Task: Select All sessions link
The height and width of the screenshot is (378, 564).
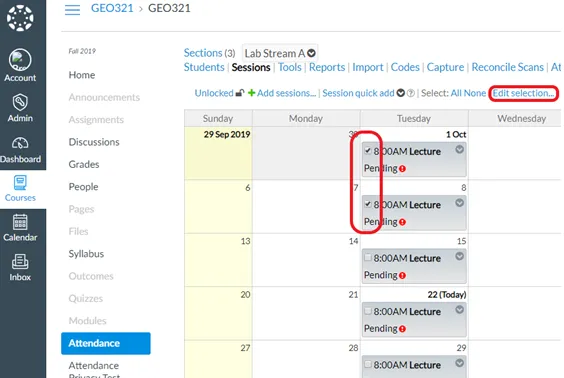Action: [x=456, y=93]
